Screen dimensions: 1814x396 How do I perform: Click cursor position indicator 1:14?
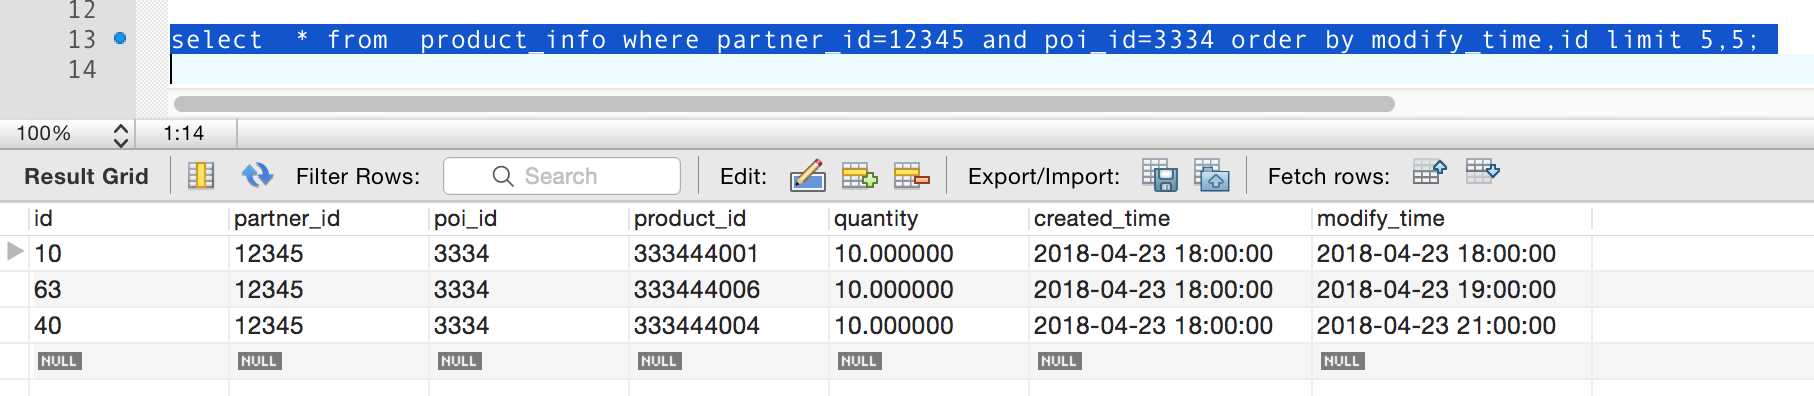coord(184,134)
